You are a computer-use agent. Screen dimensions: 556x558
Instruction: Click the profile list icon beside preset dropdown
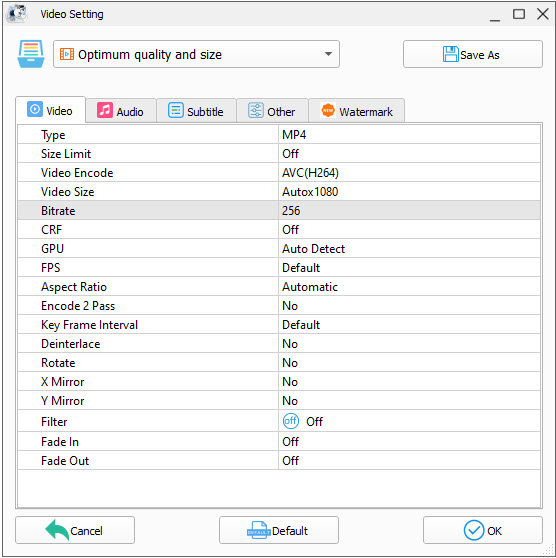click(31, 54)
